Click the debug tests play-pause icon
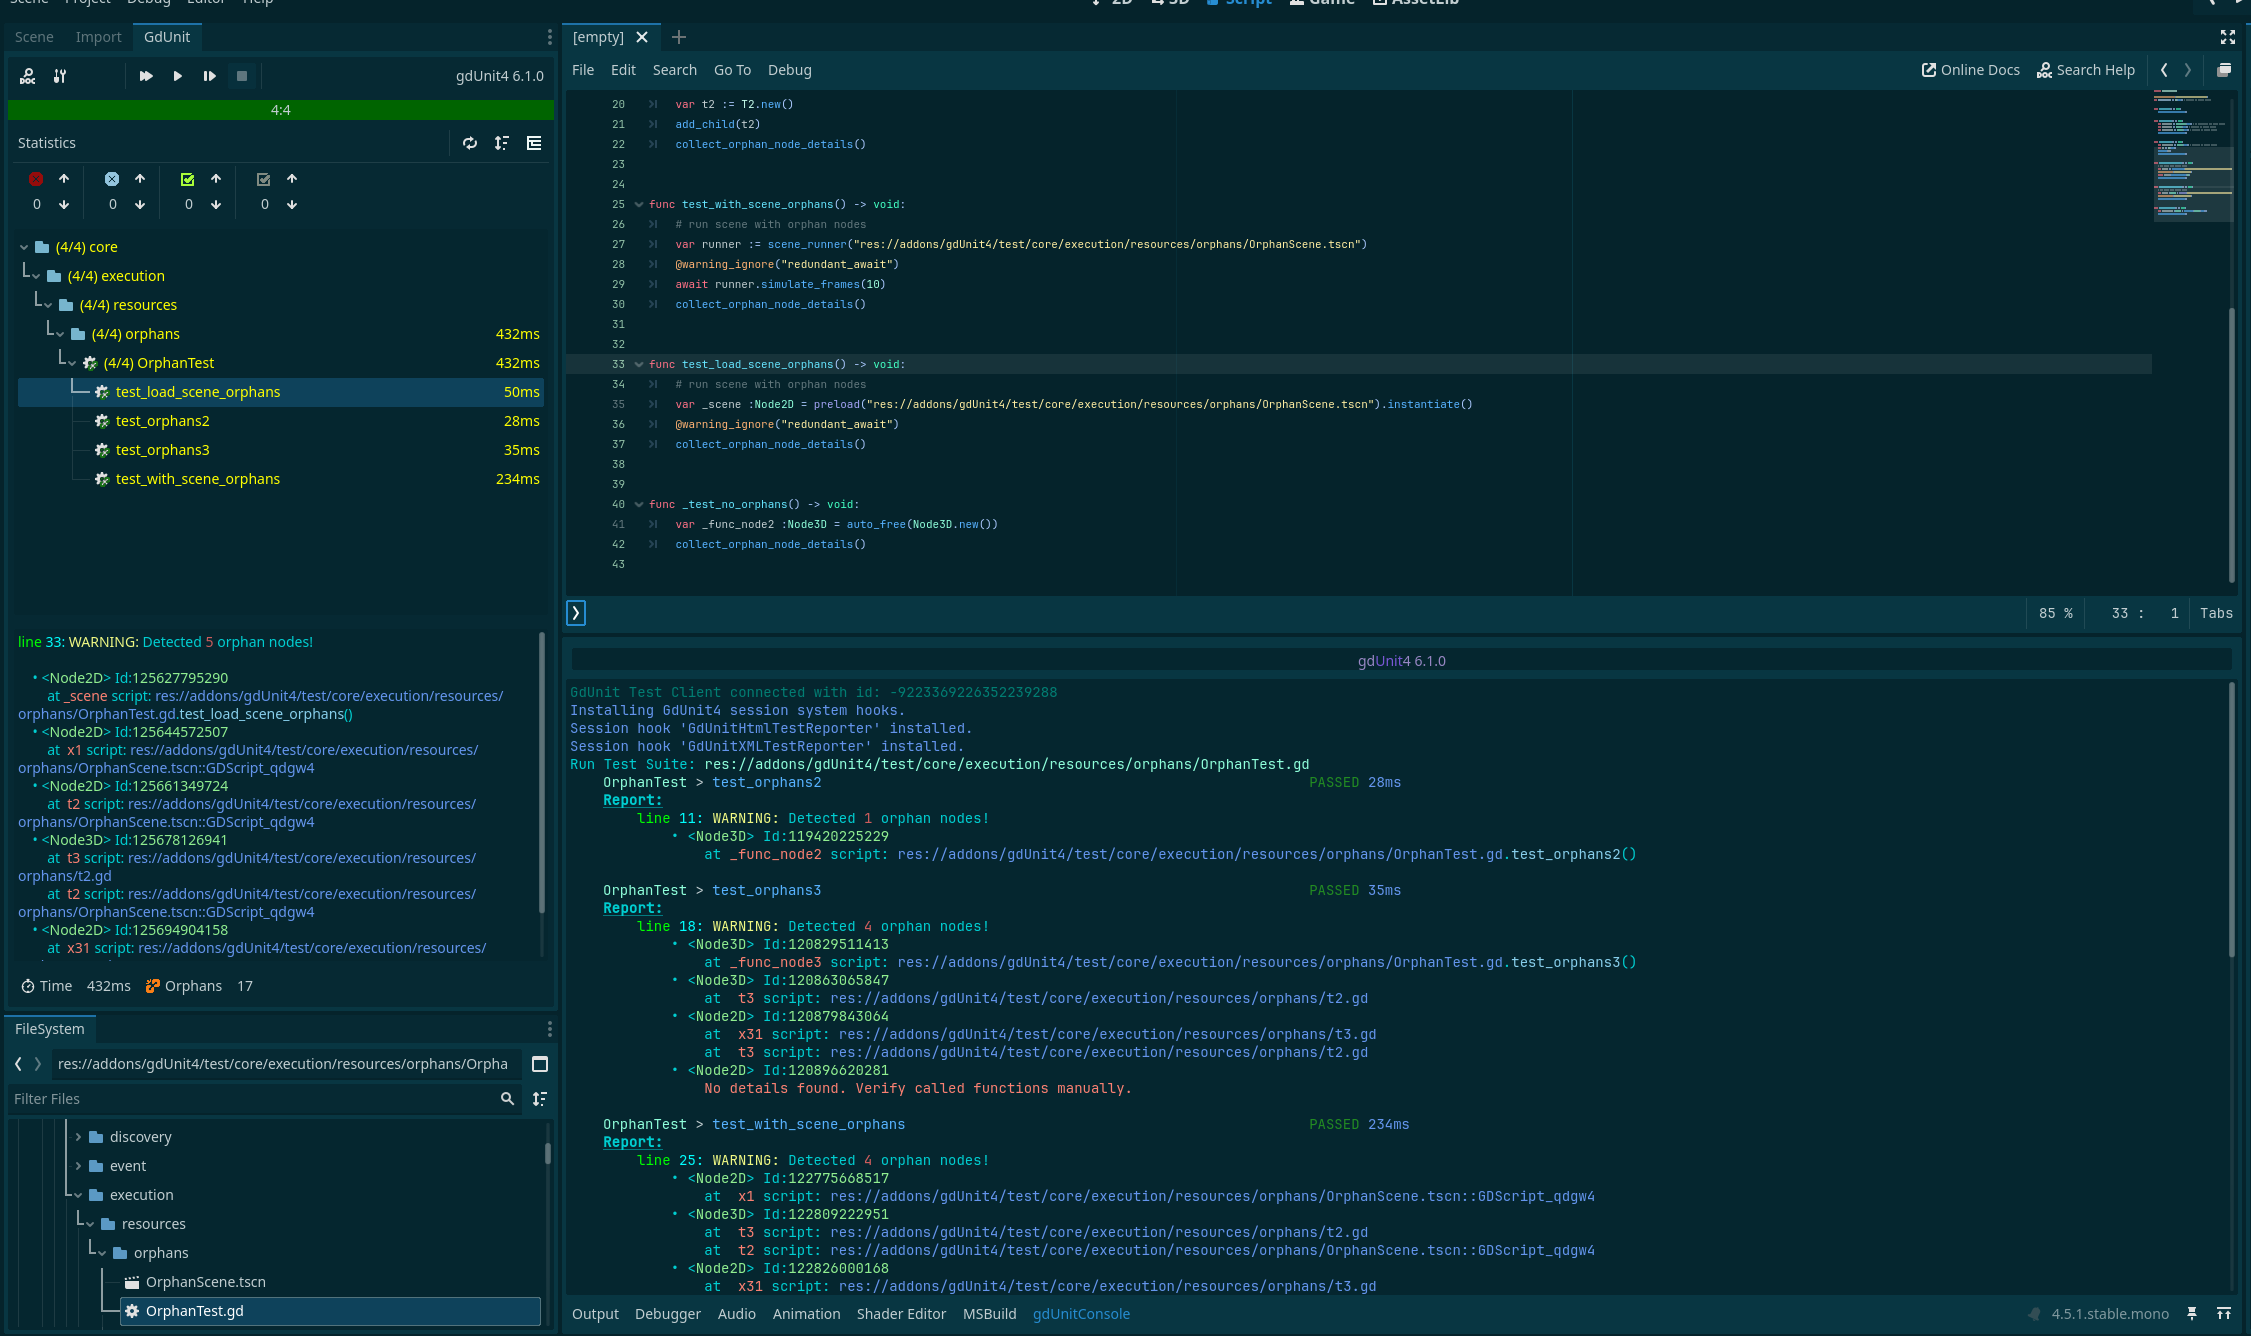 coord(209,76)
